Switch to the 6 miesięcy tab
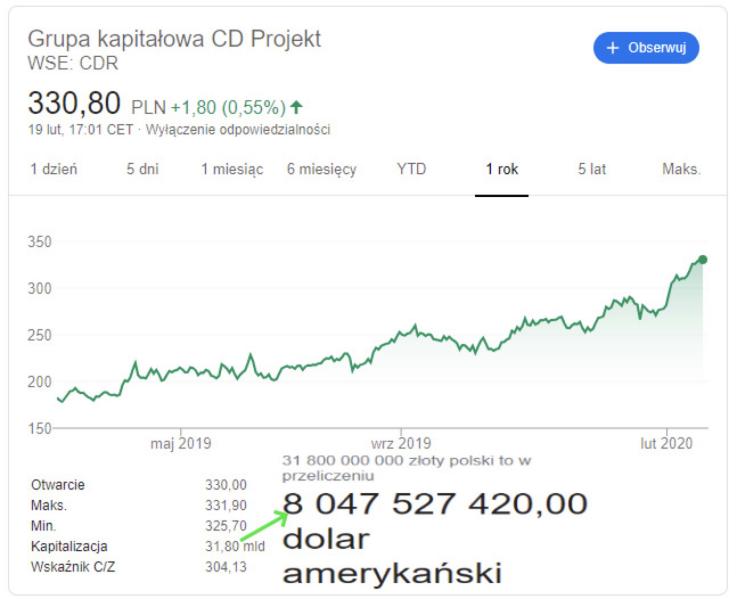Screen dimensions: 737x599 [321, 169]
